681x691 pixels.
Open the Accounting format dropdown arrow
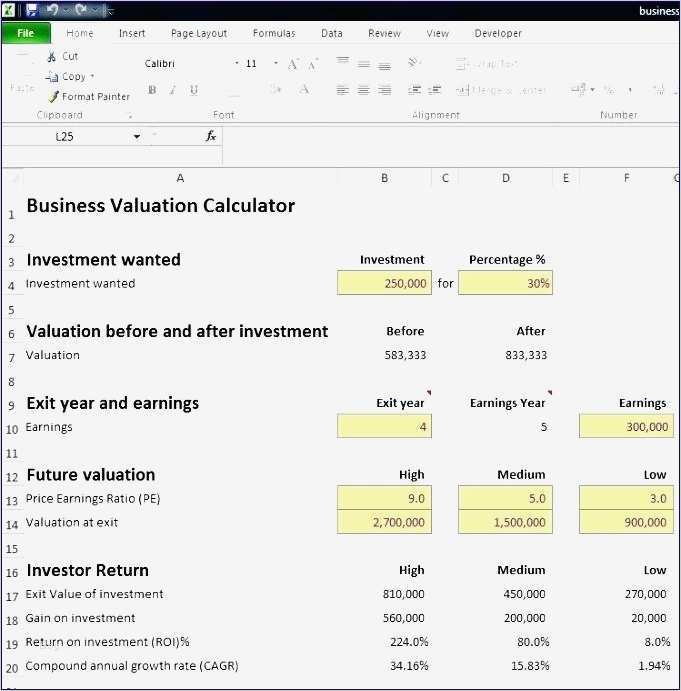click(x=592, y=89)
